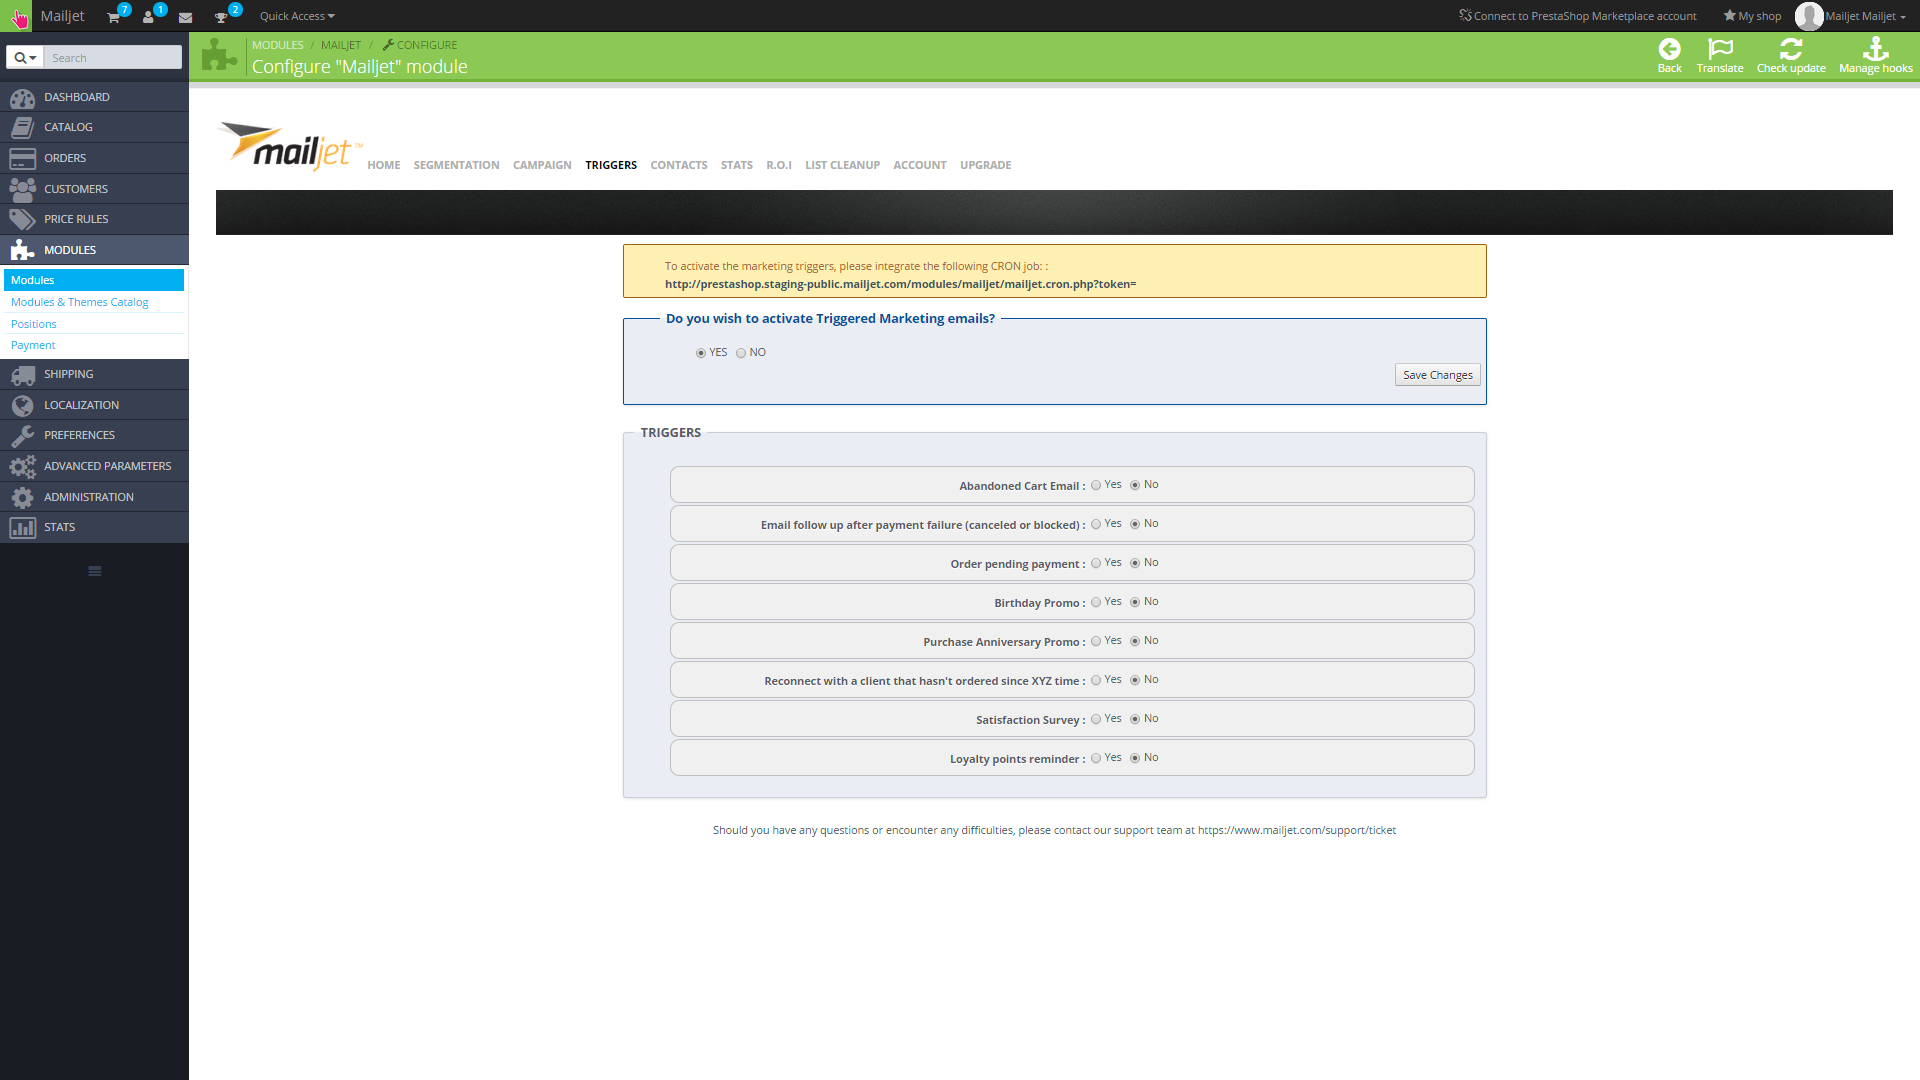
Task: Click the CRON job URL text
Action: [x=900, y=284]
